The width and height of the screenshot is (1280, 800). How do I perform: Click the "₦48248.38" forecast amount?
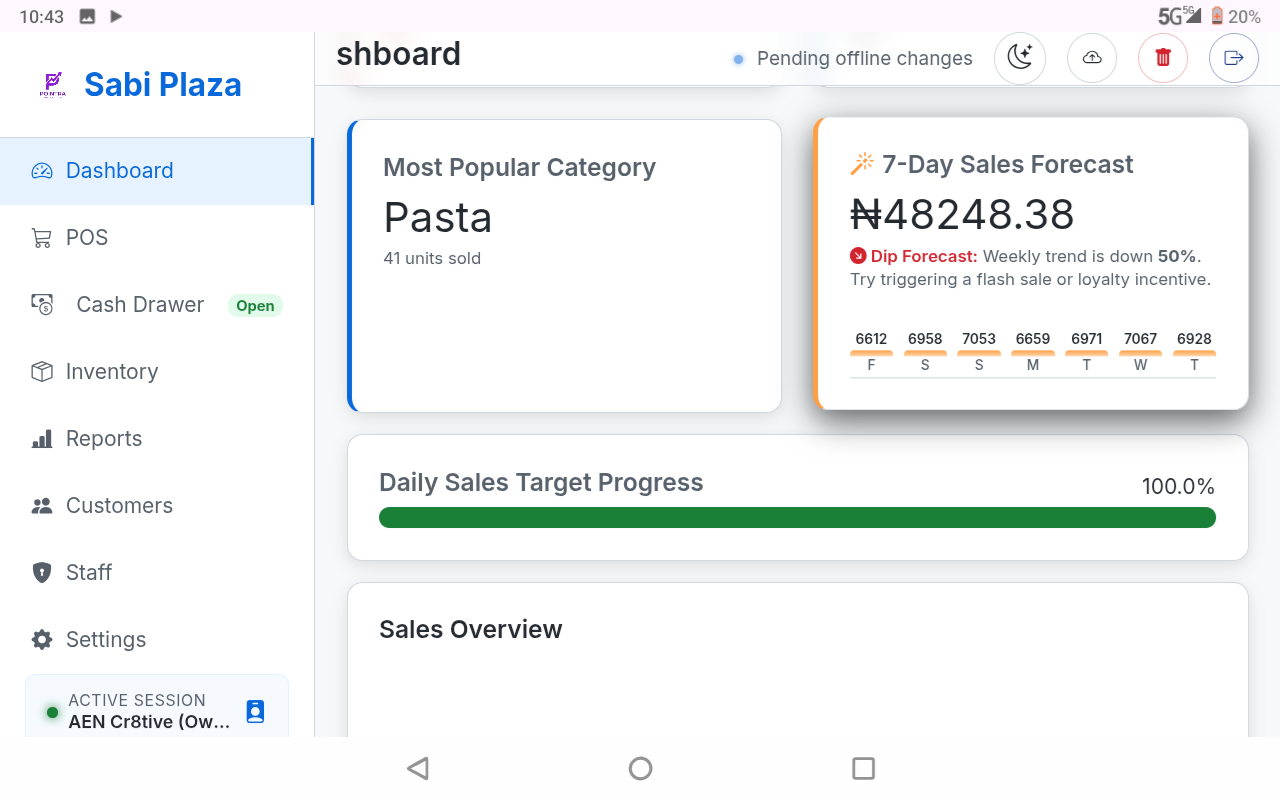(x=962, y=215)
